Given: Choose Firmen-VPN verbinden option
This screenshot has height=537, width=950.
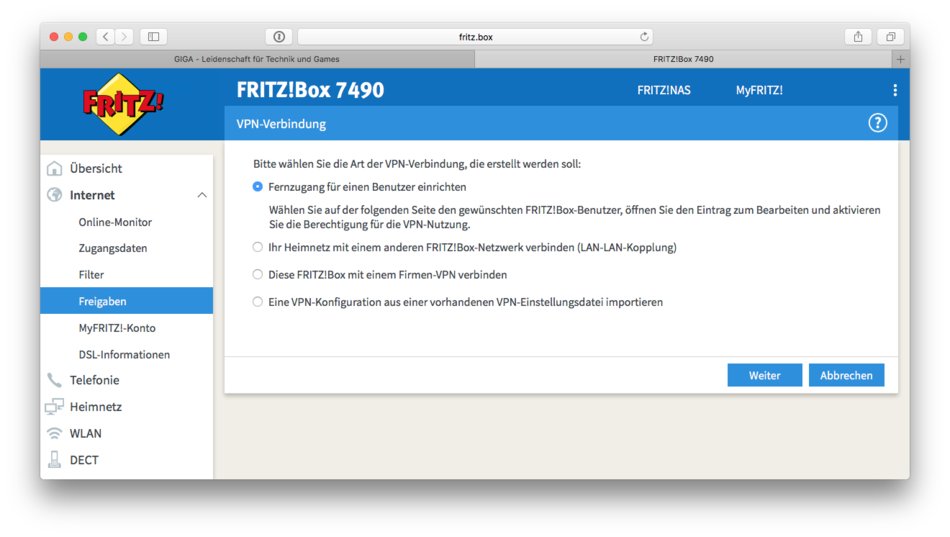Looking at the screenshot, I should click(x=258, y=274).
